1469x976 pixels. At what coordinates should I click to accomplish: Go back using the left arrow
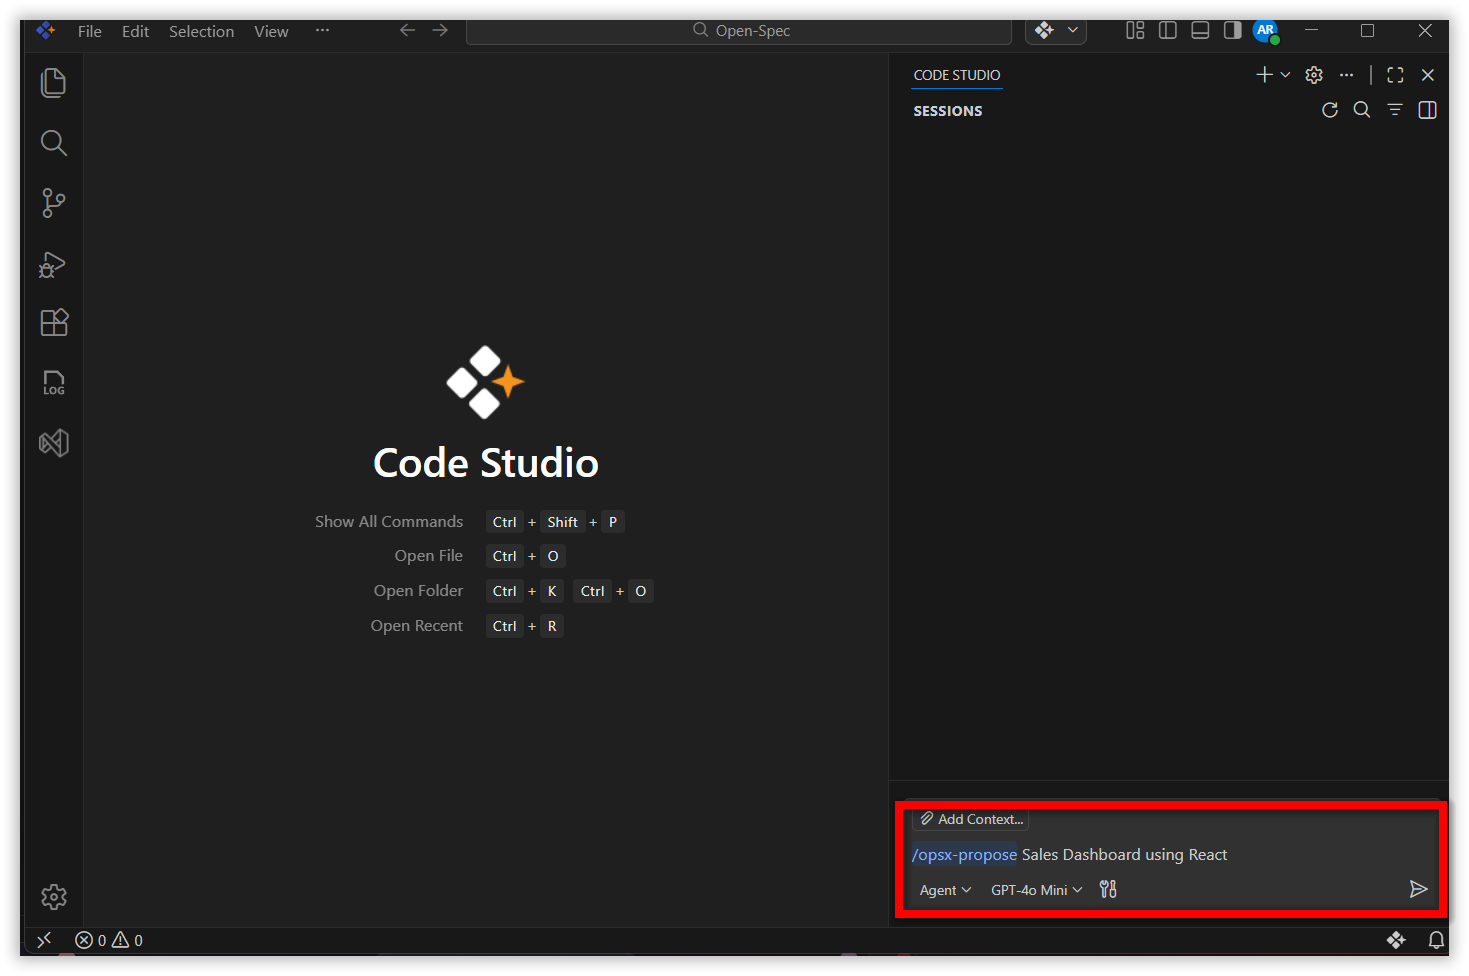407,30
